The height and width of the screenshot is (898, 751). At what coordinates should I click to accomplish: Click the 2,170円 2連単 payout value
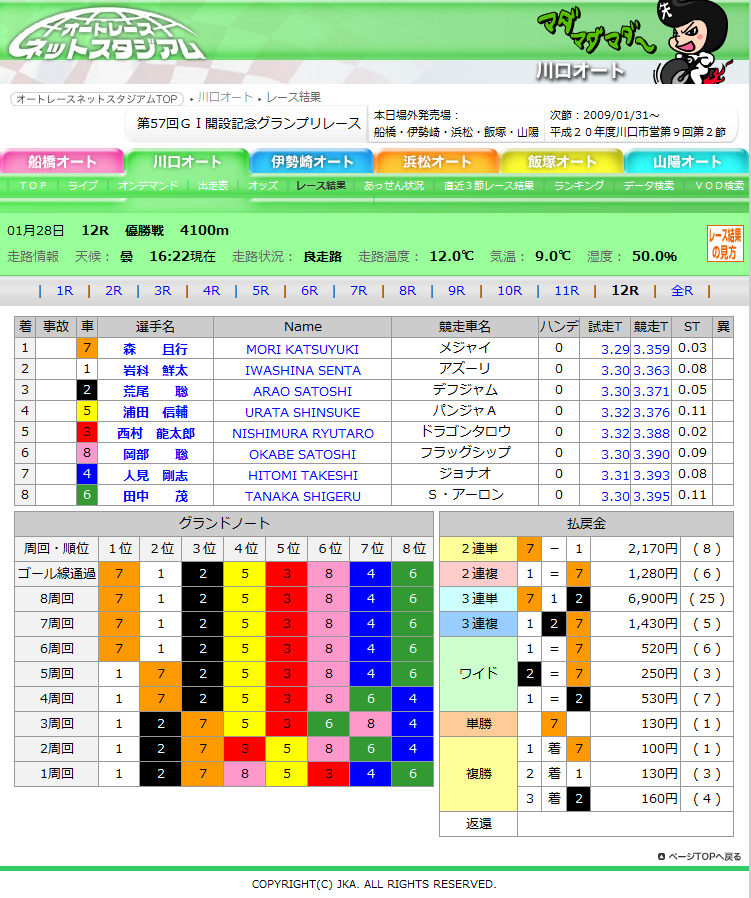pyautogui.click(x=652, y=549)
